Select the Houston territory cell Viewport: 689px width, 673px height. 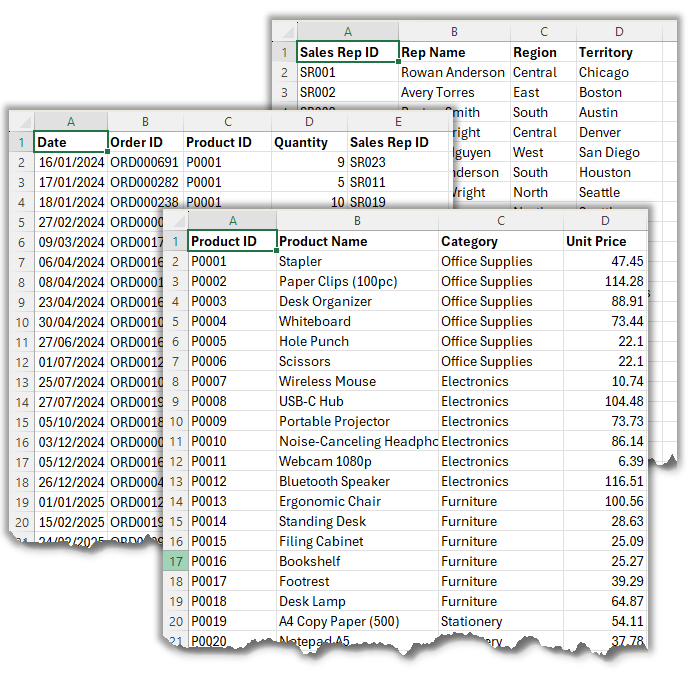pos(619,172)
